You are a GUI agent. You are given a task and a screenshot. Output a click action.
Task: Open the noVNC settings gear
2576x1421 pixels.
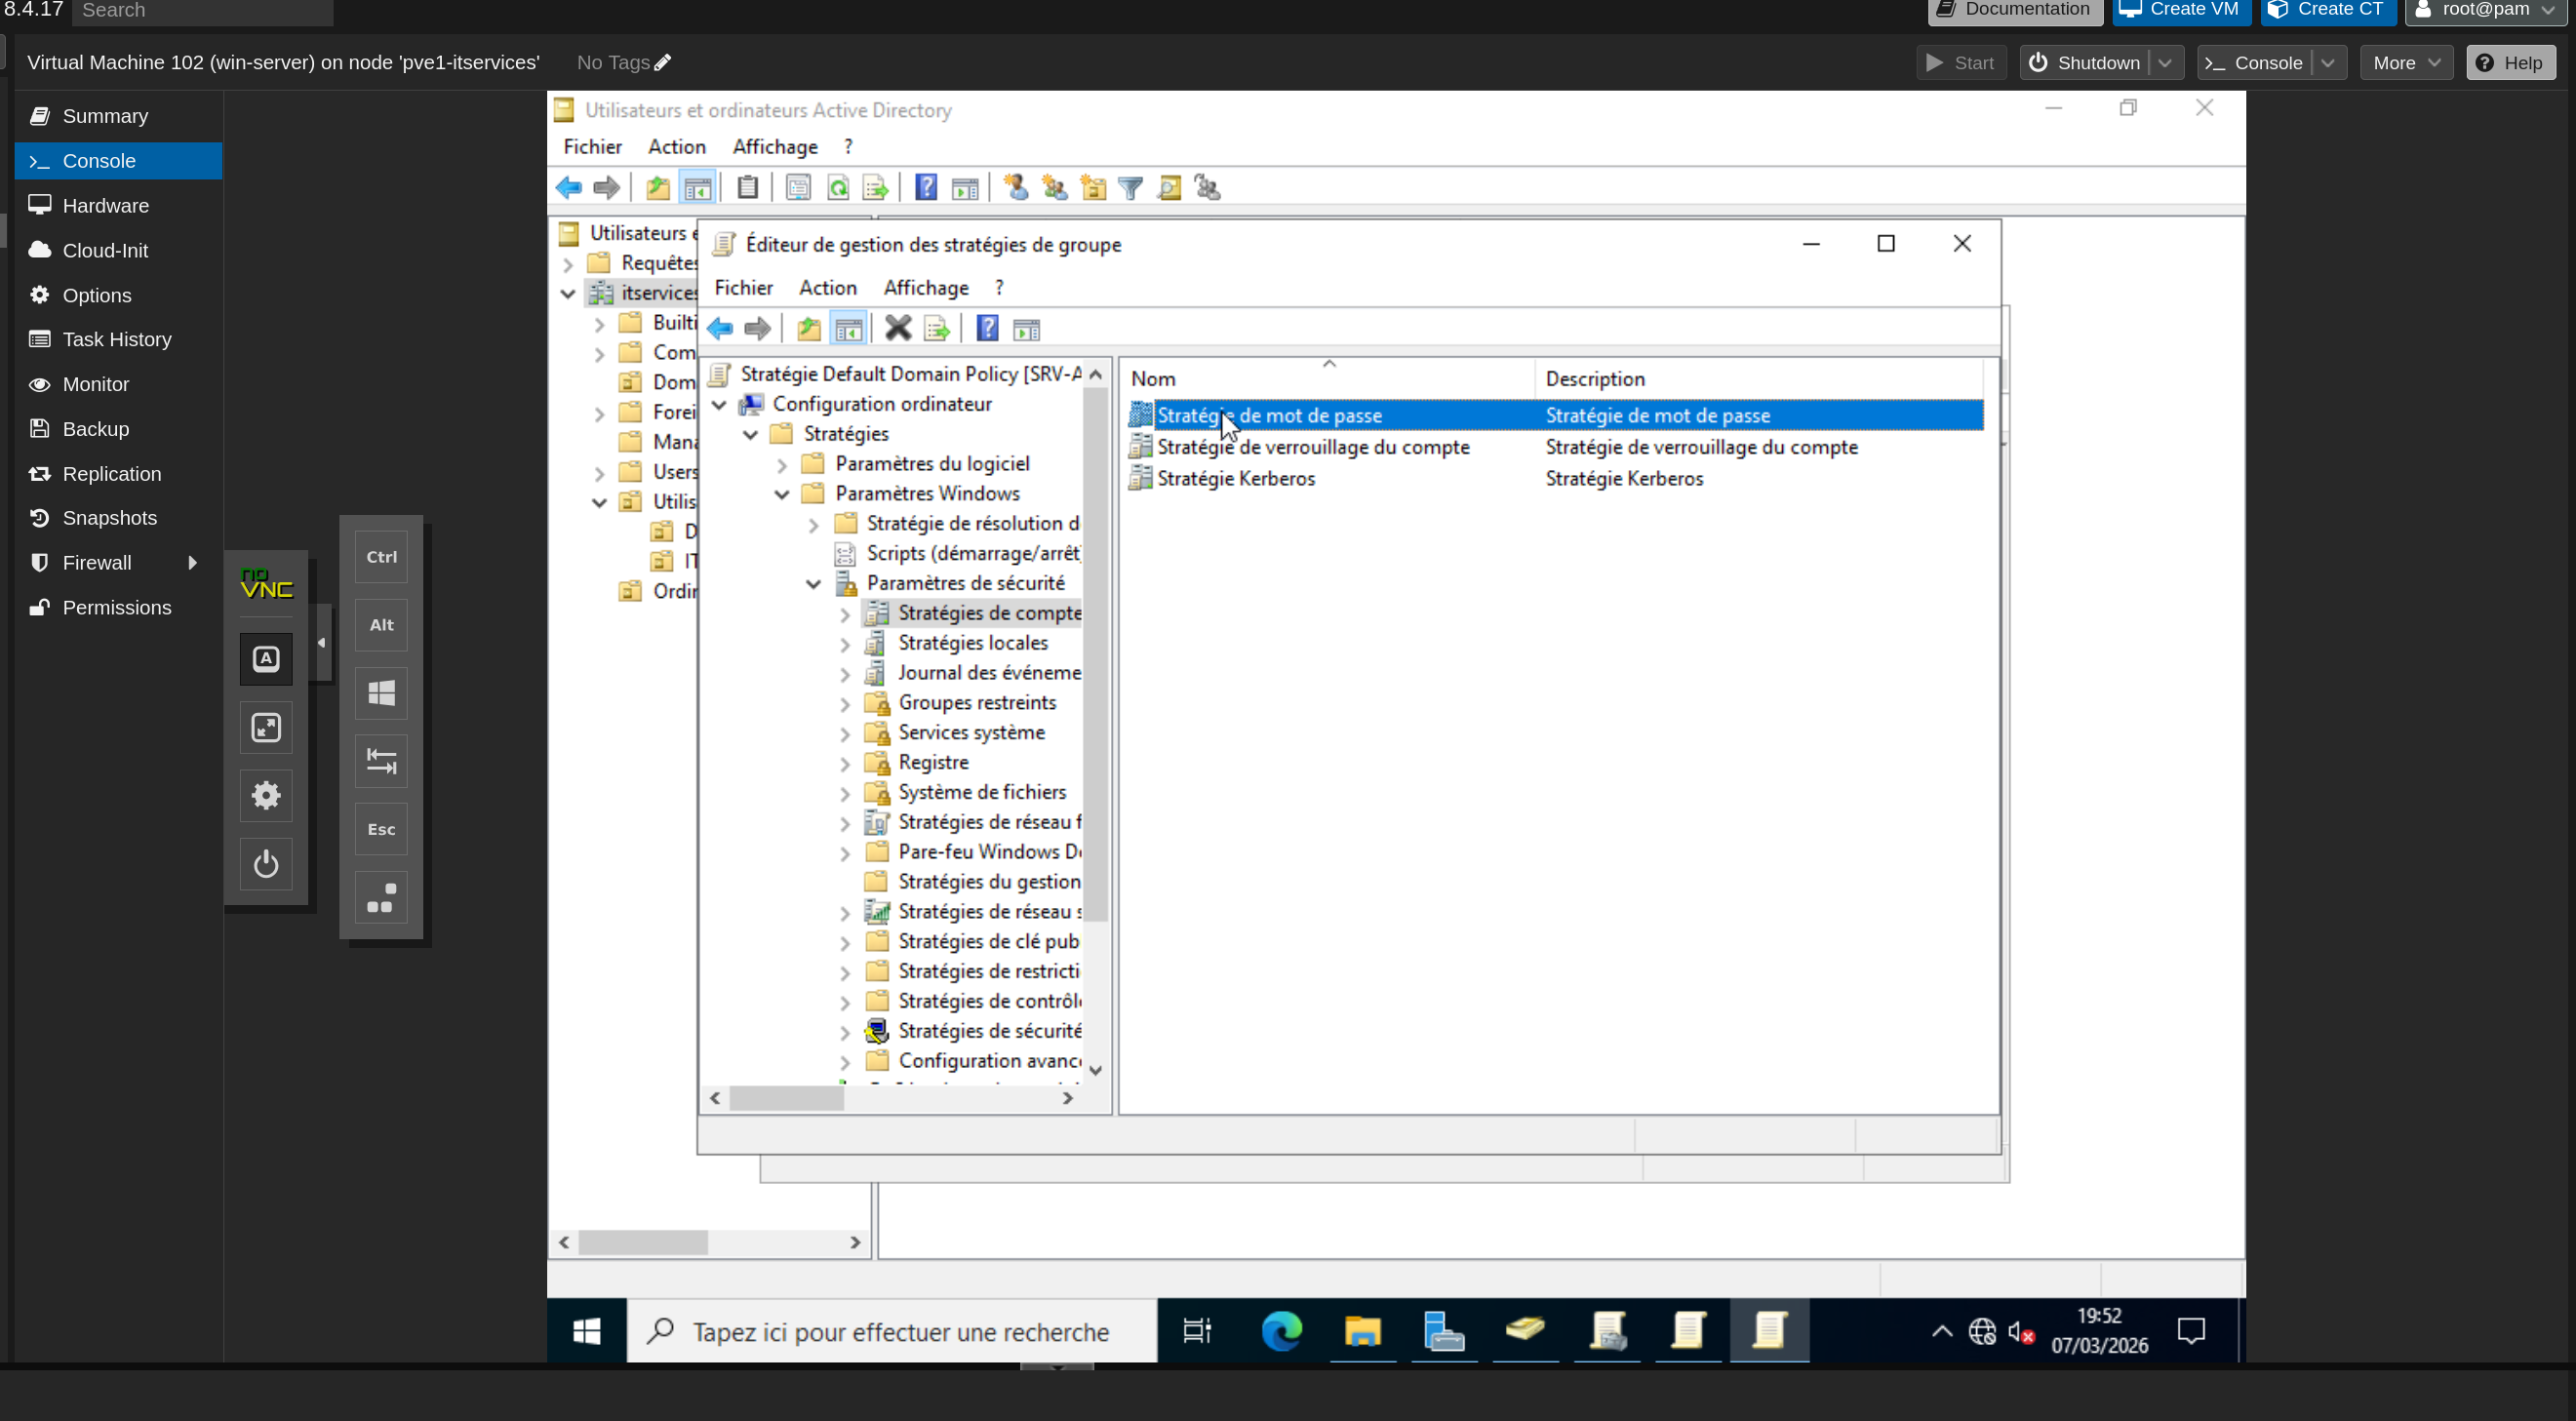point(266,796)
